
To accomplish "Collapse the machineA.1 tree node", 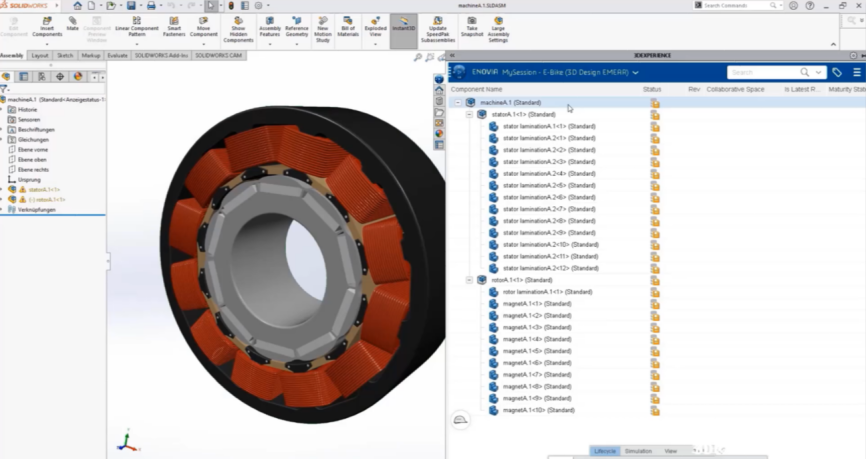I will pyautogui.click(x=458, y=102).
